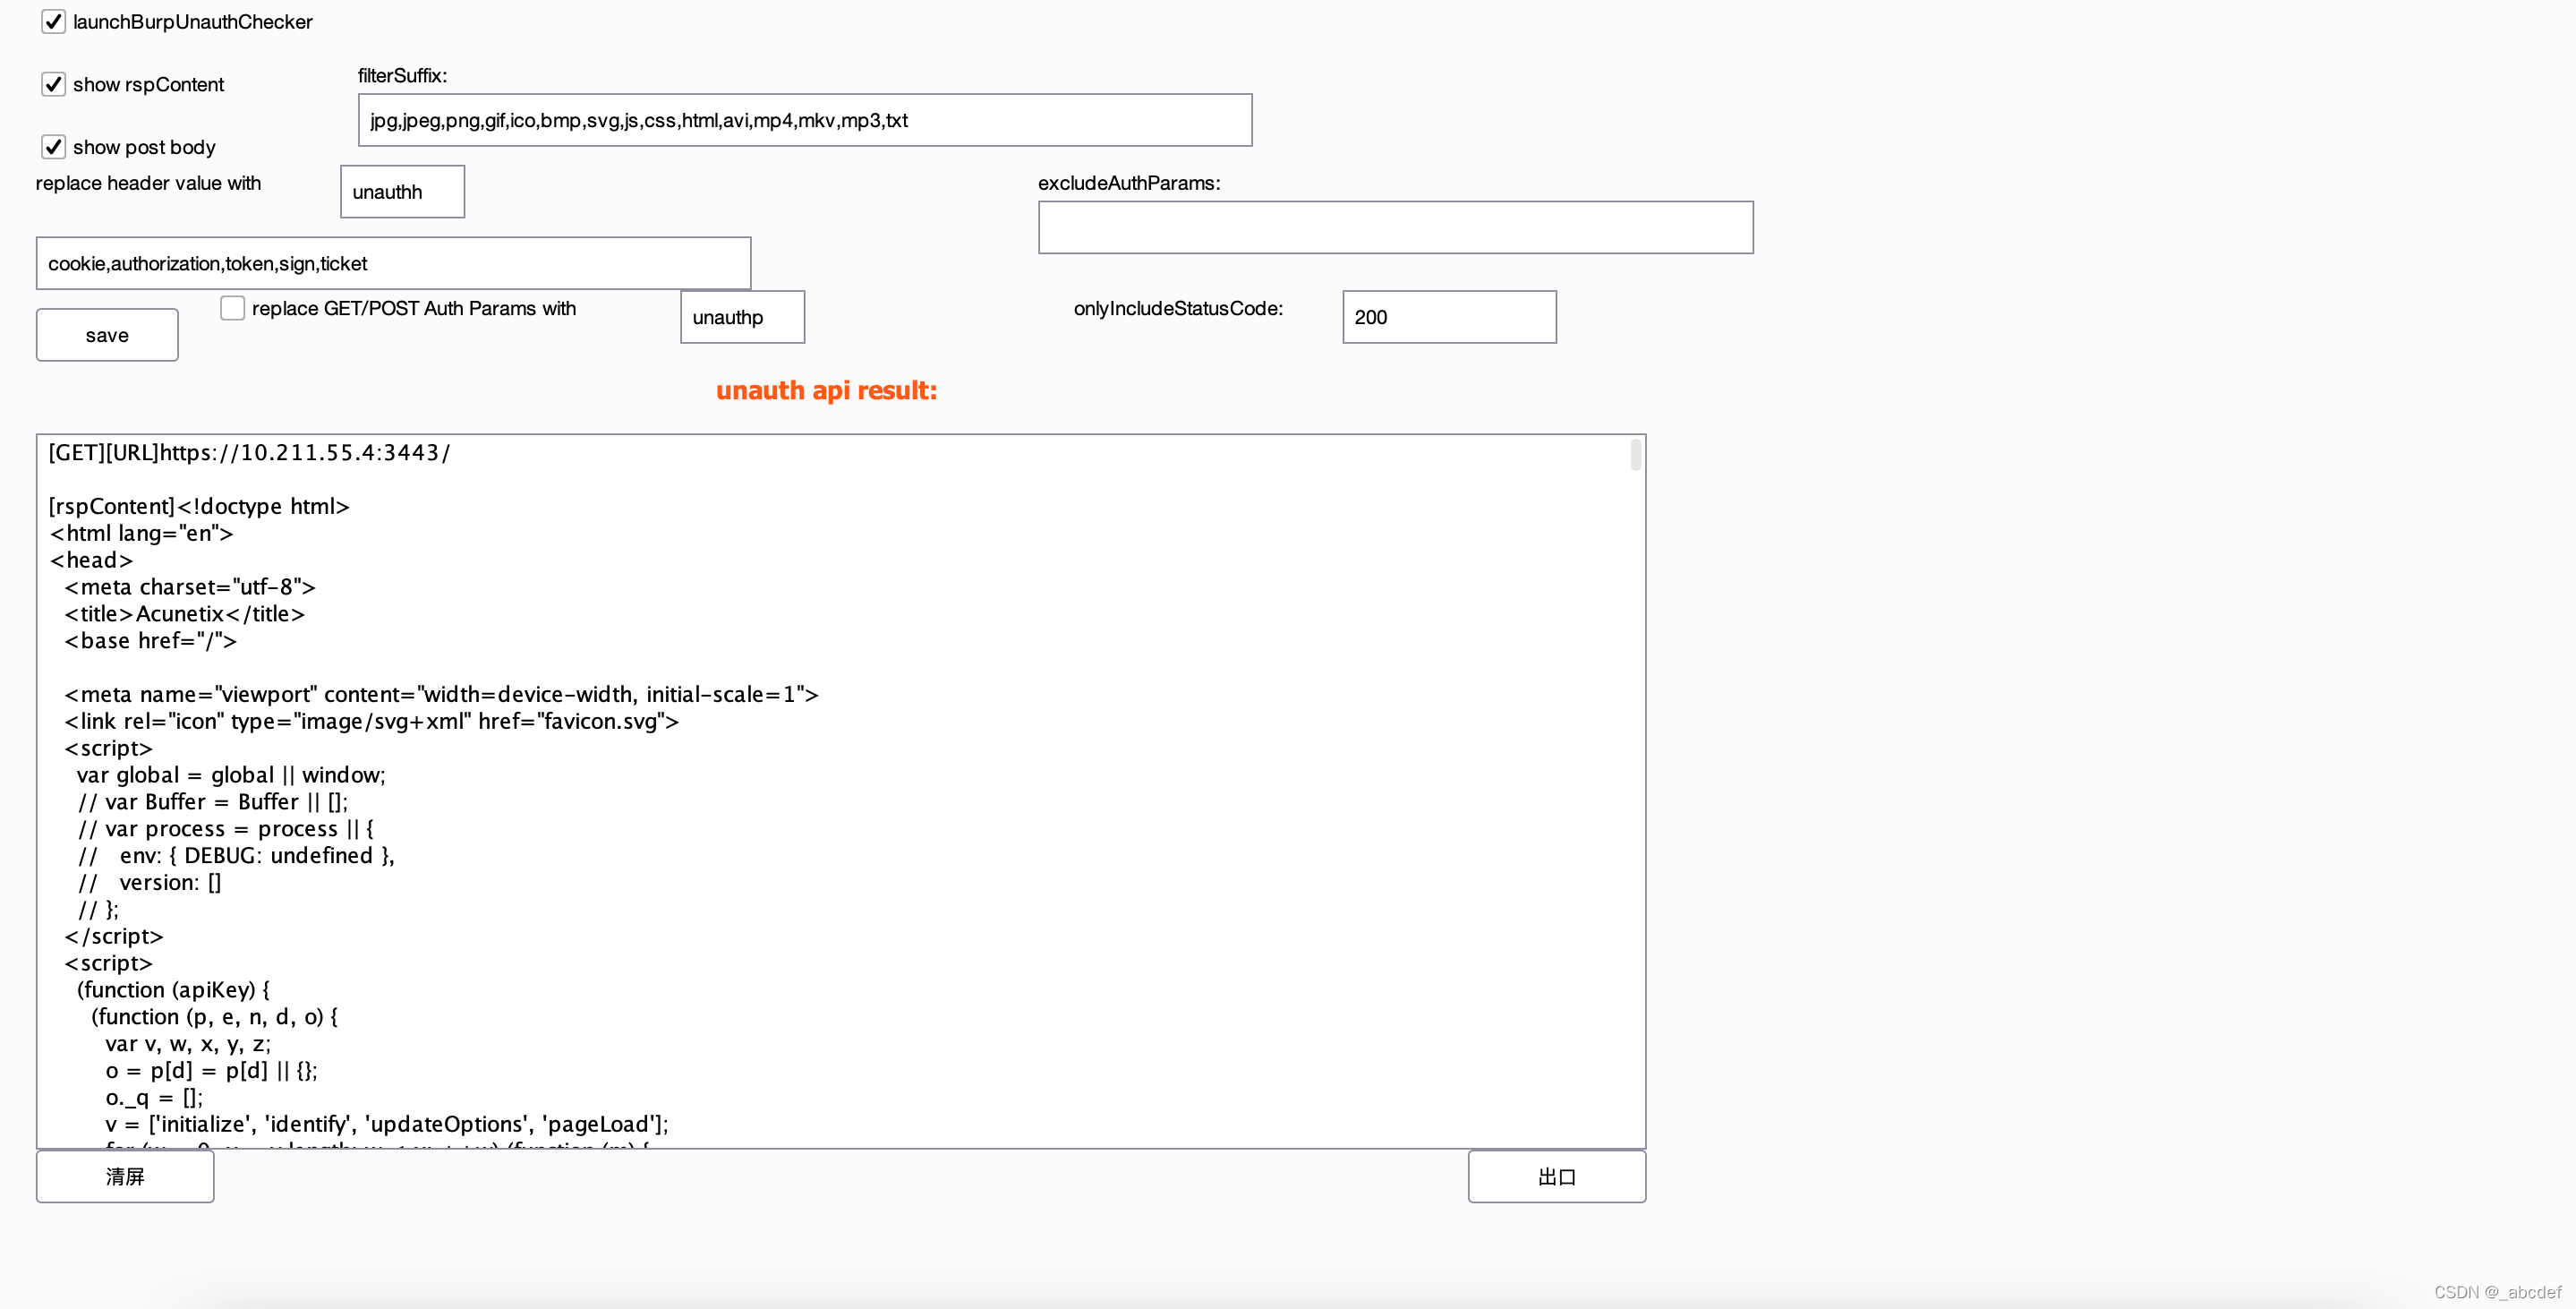This screenshot has width=2576, height=1309.
Task: Click the [rspContent] doctype line
Action: coord(199,506)
